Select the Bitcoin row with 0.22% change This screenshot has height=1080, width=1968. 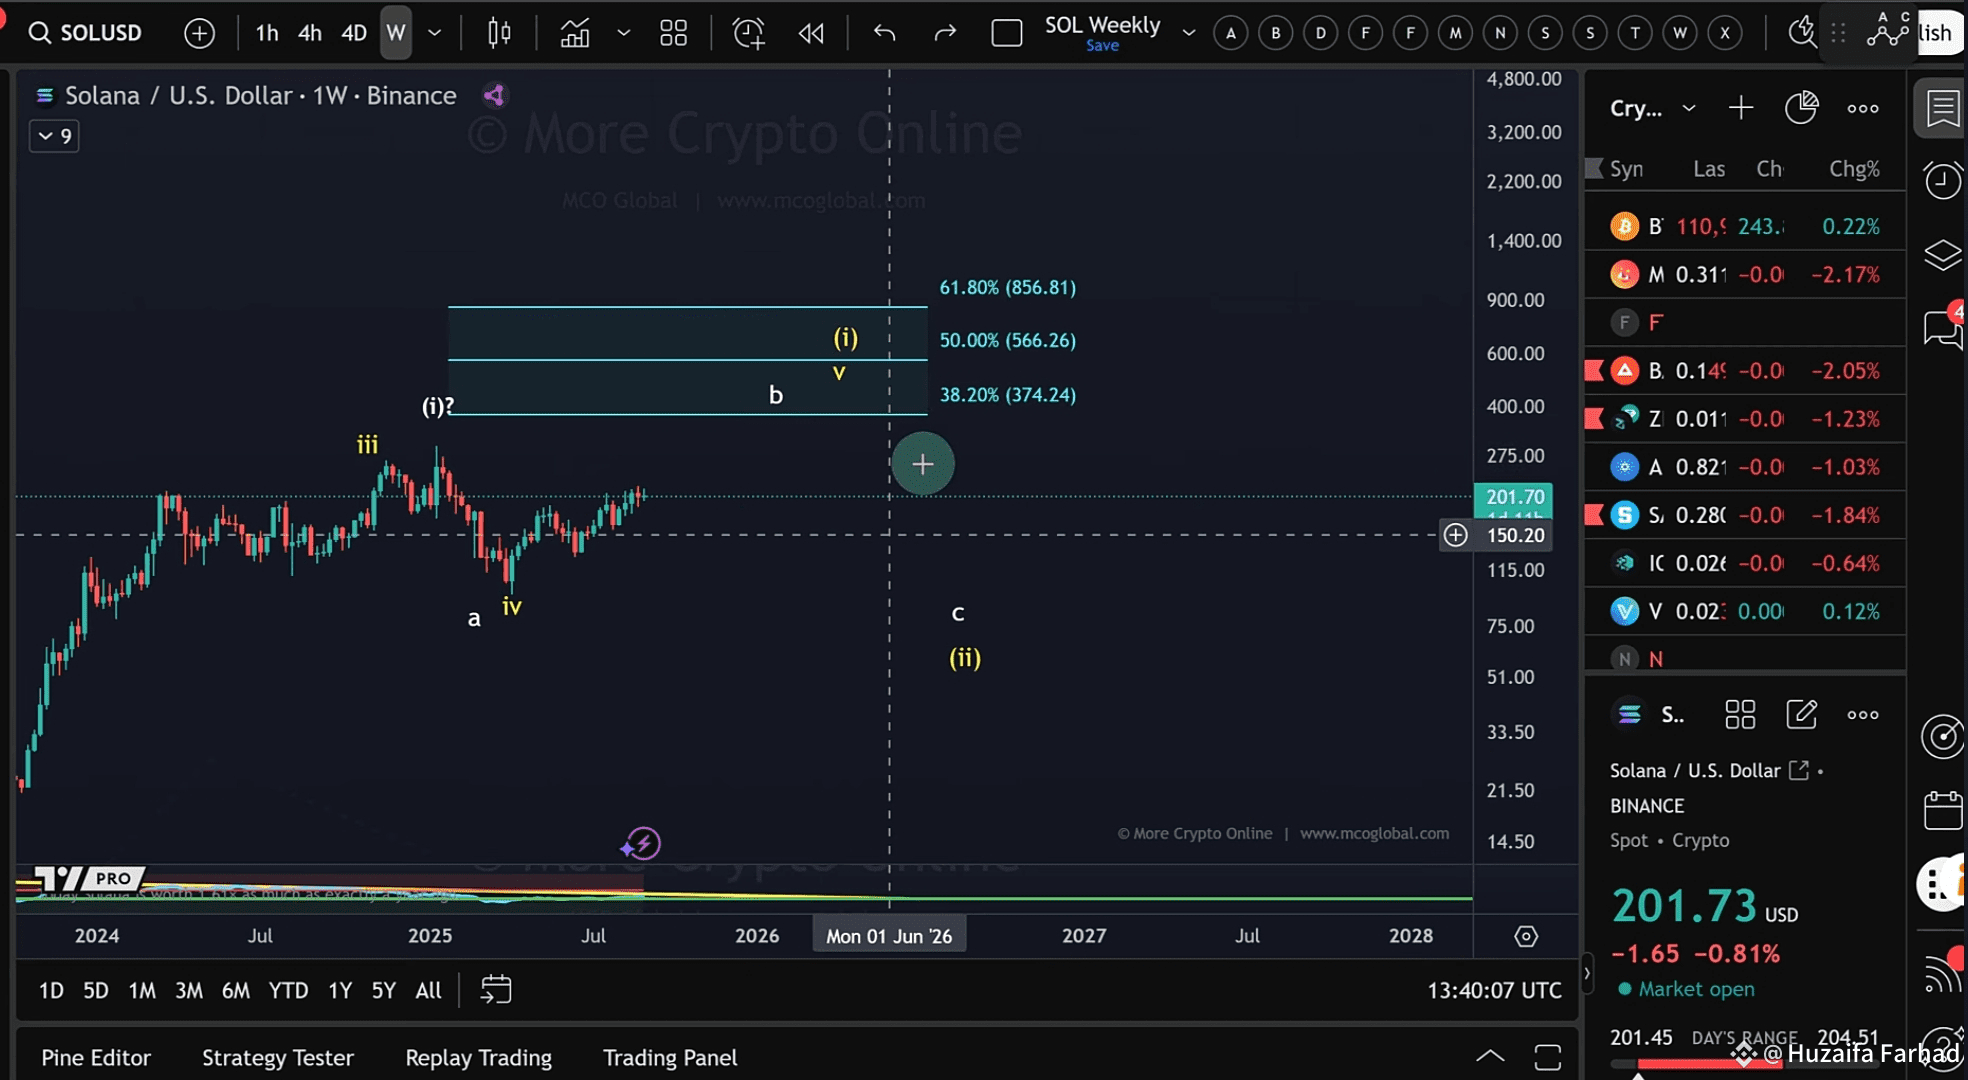point(1745,226)
